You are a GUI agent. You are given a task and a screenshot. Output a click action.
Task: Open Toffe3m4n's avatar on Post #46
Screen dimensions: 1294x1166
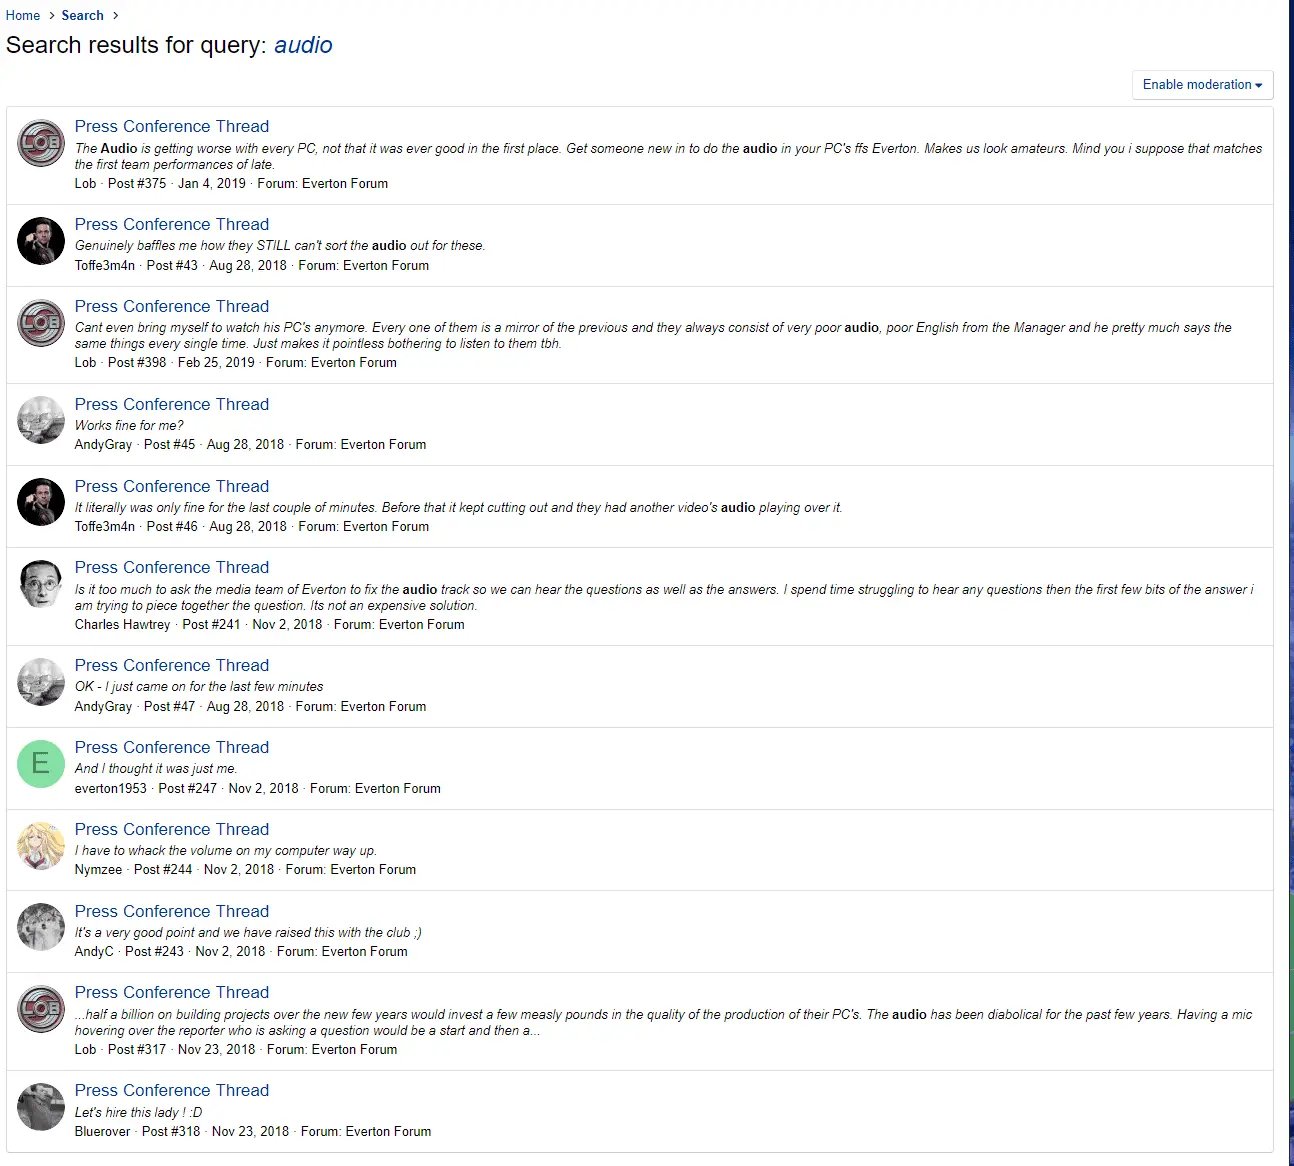click(41, 502)
